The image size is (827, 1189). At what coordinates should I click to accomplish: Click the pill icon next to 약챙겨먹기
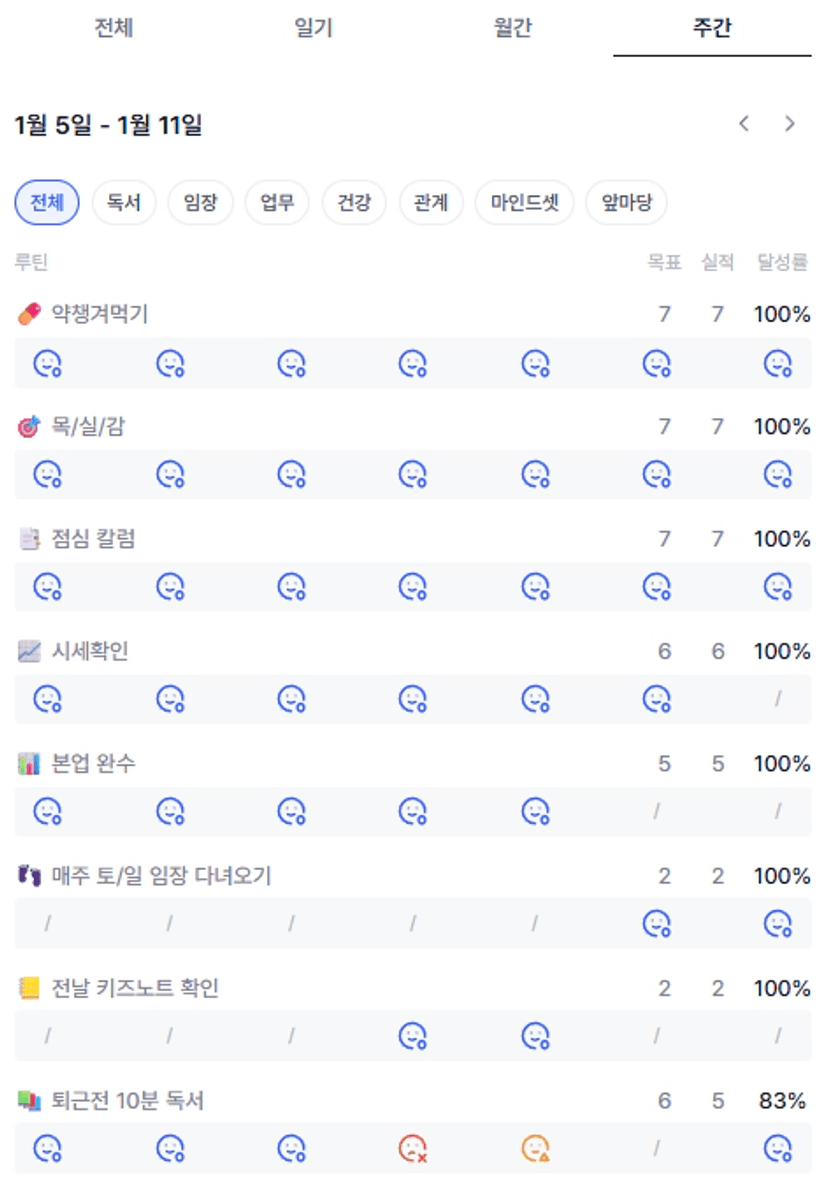click(x=29, y=315)
